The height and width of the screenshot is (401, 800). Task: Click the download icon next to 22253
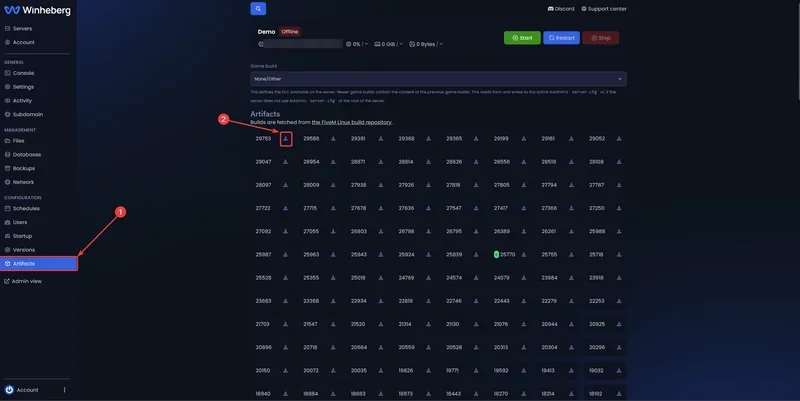619,301
